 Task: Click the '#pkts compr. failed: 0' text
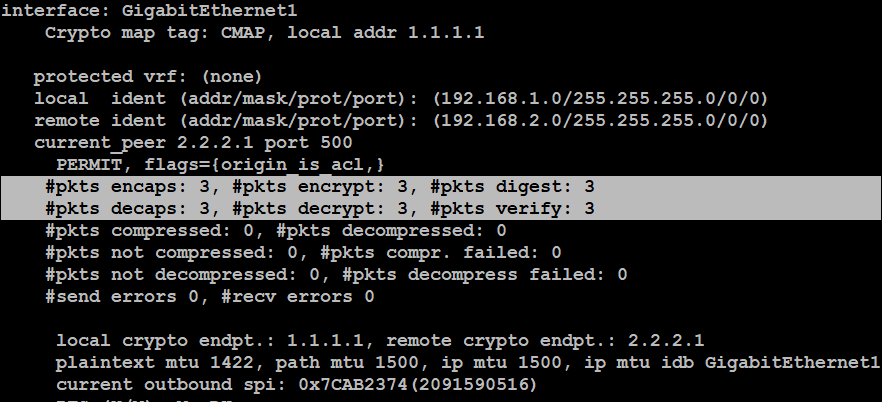coord(441,252)
